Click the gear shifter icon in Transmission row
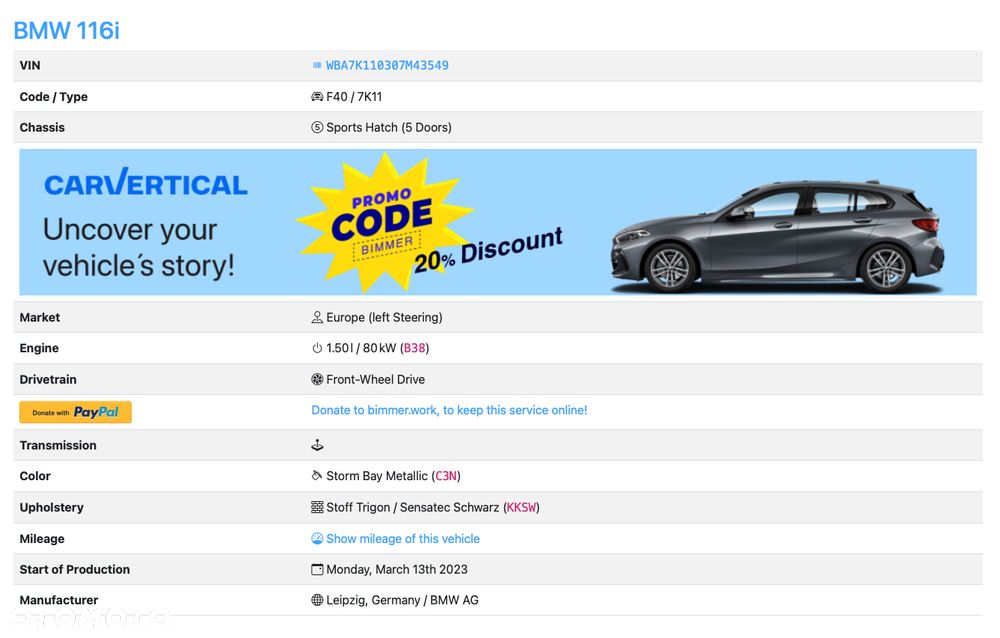 click(x=317, y=445)
